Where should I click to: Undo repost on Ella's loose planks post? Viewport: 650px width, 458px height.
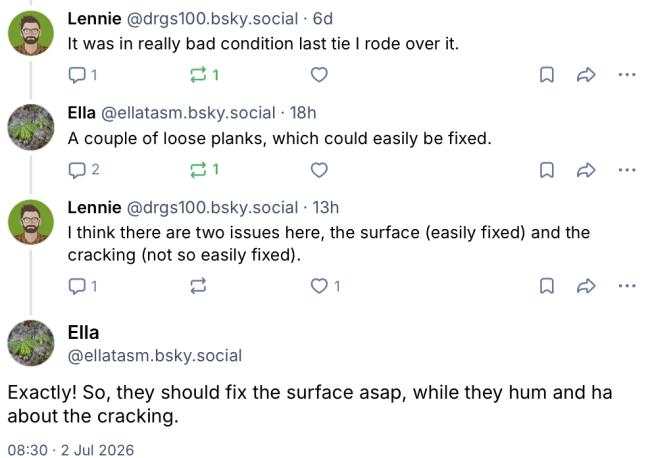(x=204, y=170)
